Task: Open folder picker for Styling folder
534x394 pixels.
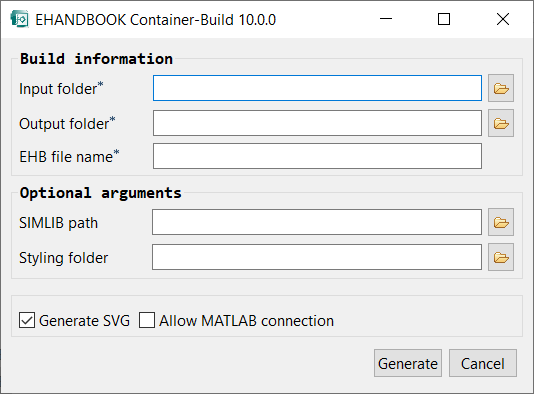Action: [501, 257]
